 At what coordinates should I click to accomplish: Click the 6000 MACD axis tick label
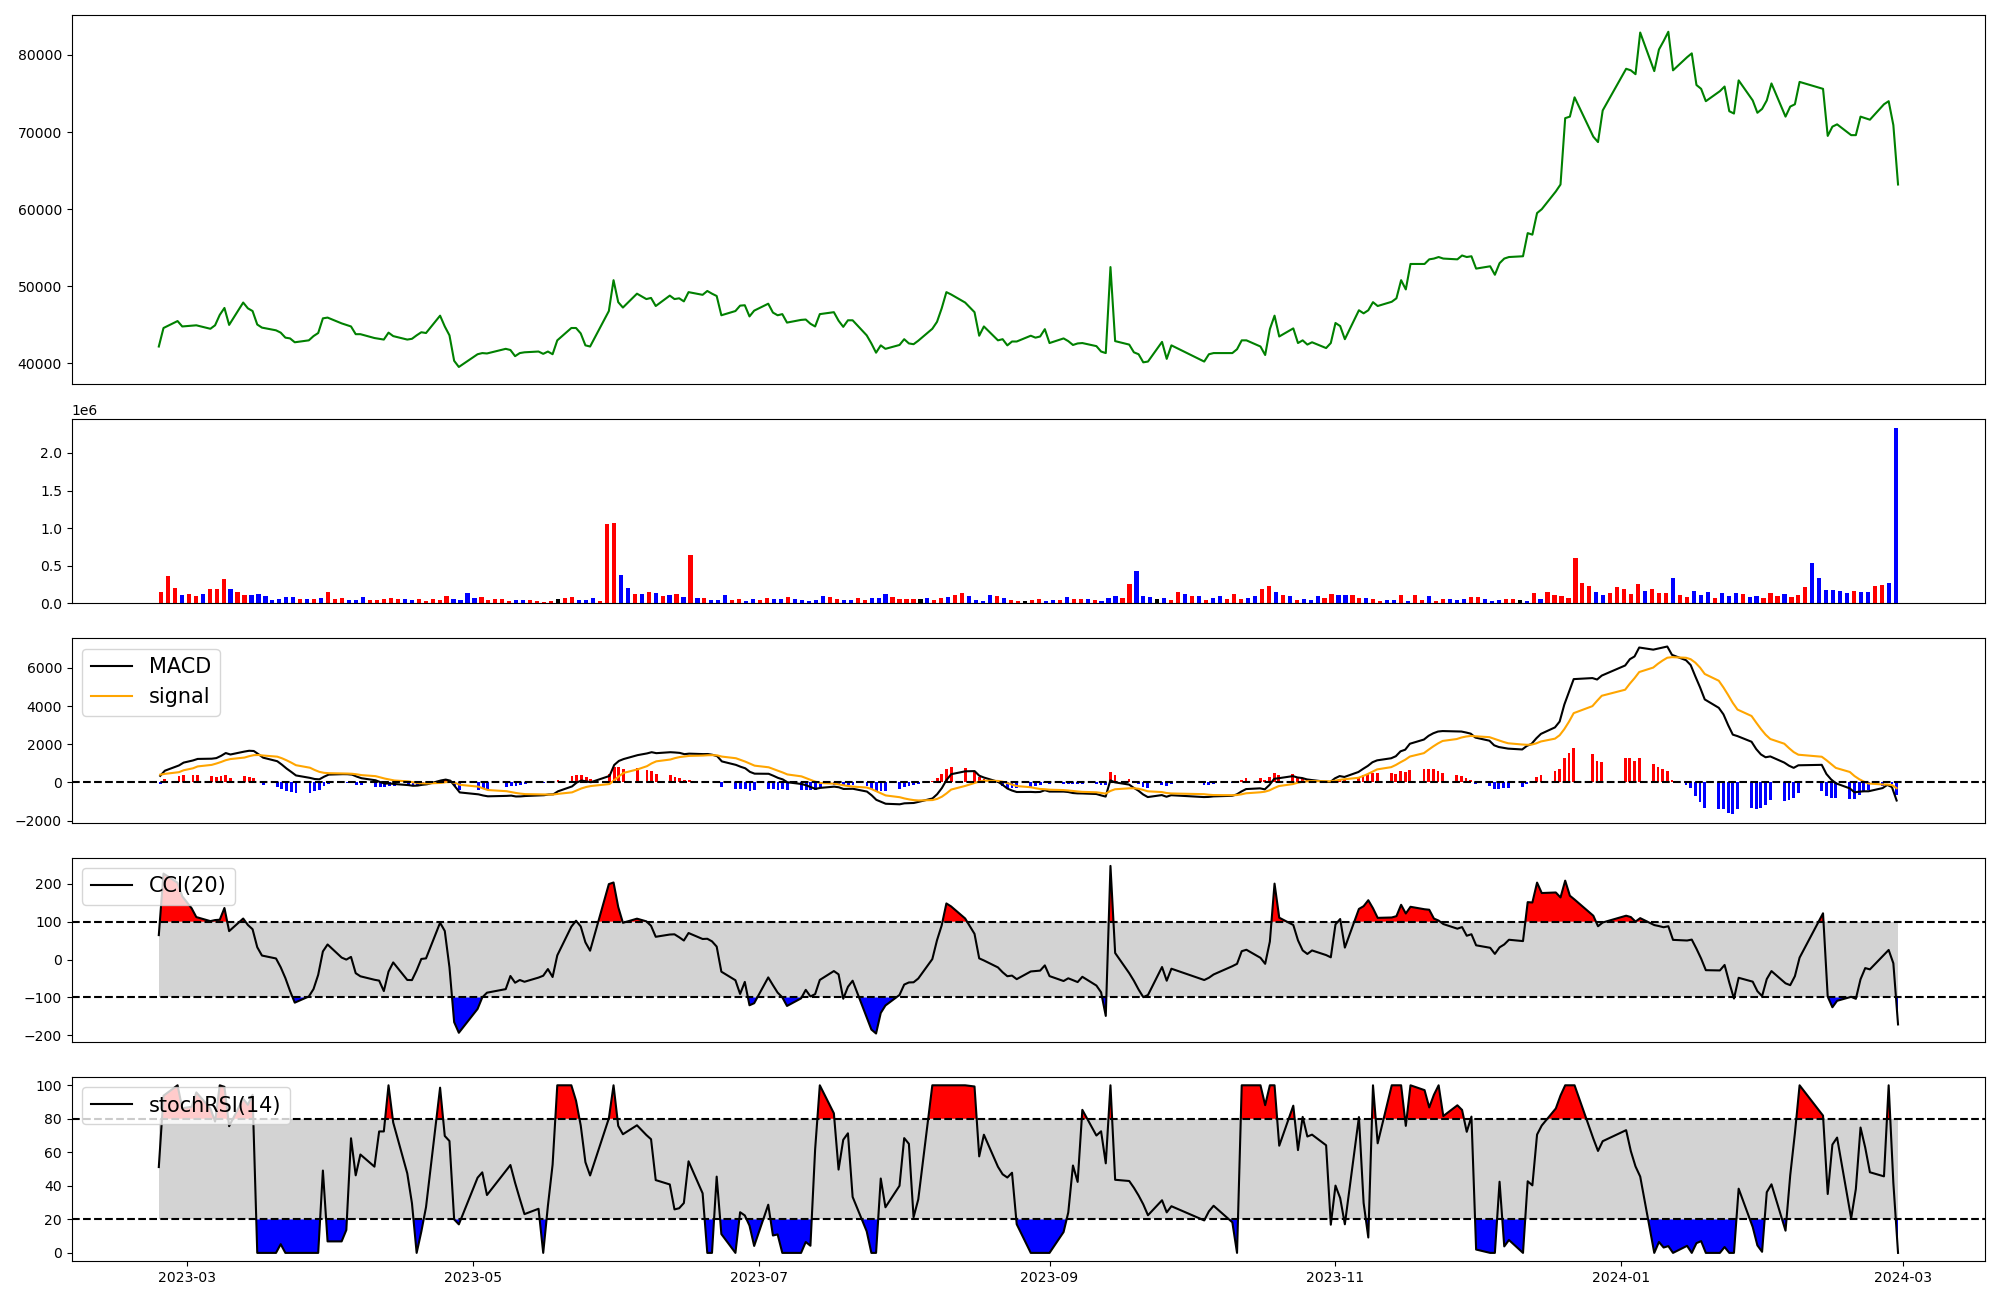point(46,668)
